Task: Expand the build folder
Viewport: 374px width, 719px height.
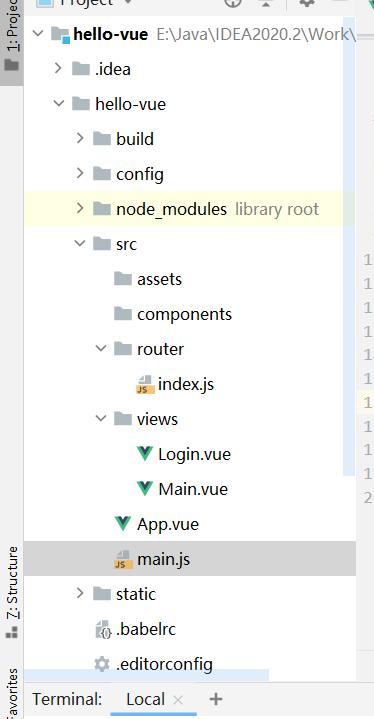Action: tap(80, 138)
